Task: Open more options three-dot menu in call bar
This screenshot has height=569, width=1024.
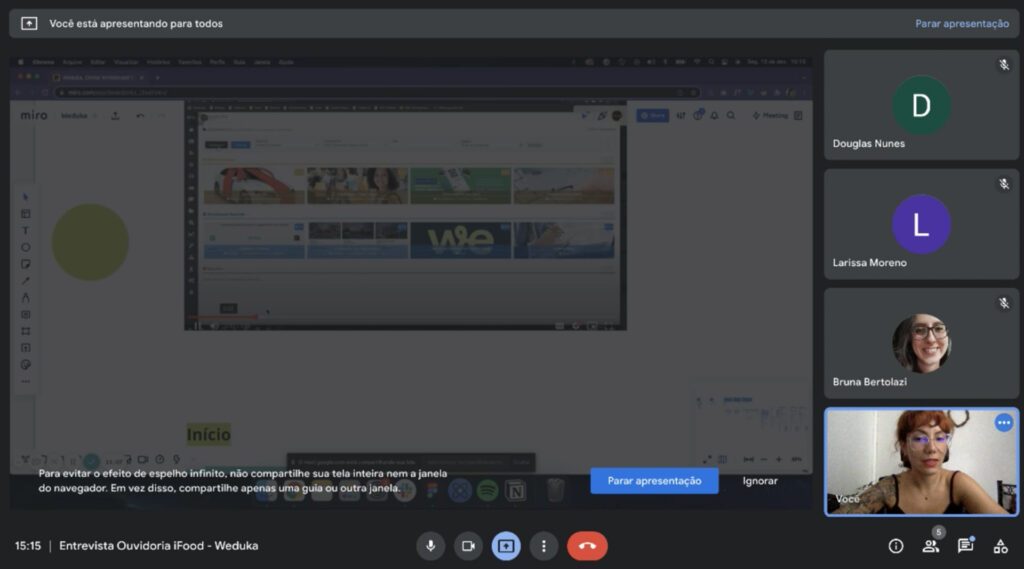Action: [x=543, y=546]
